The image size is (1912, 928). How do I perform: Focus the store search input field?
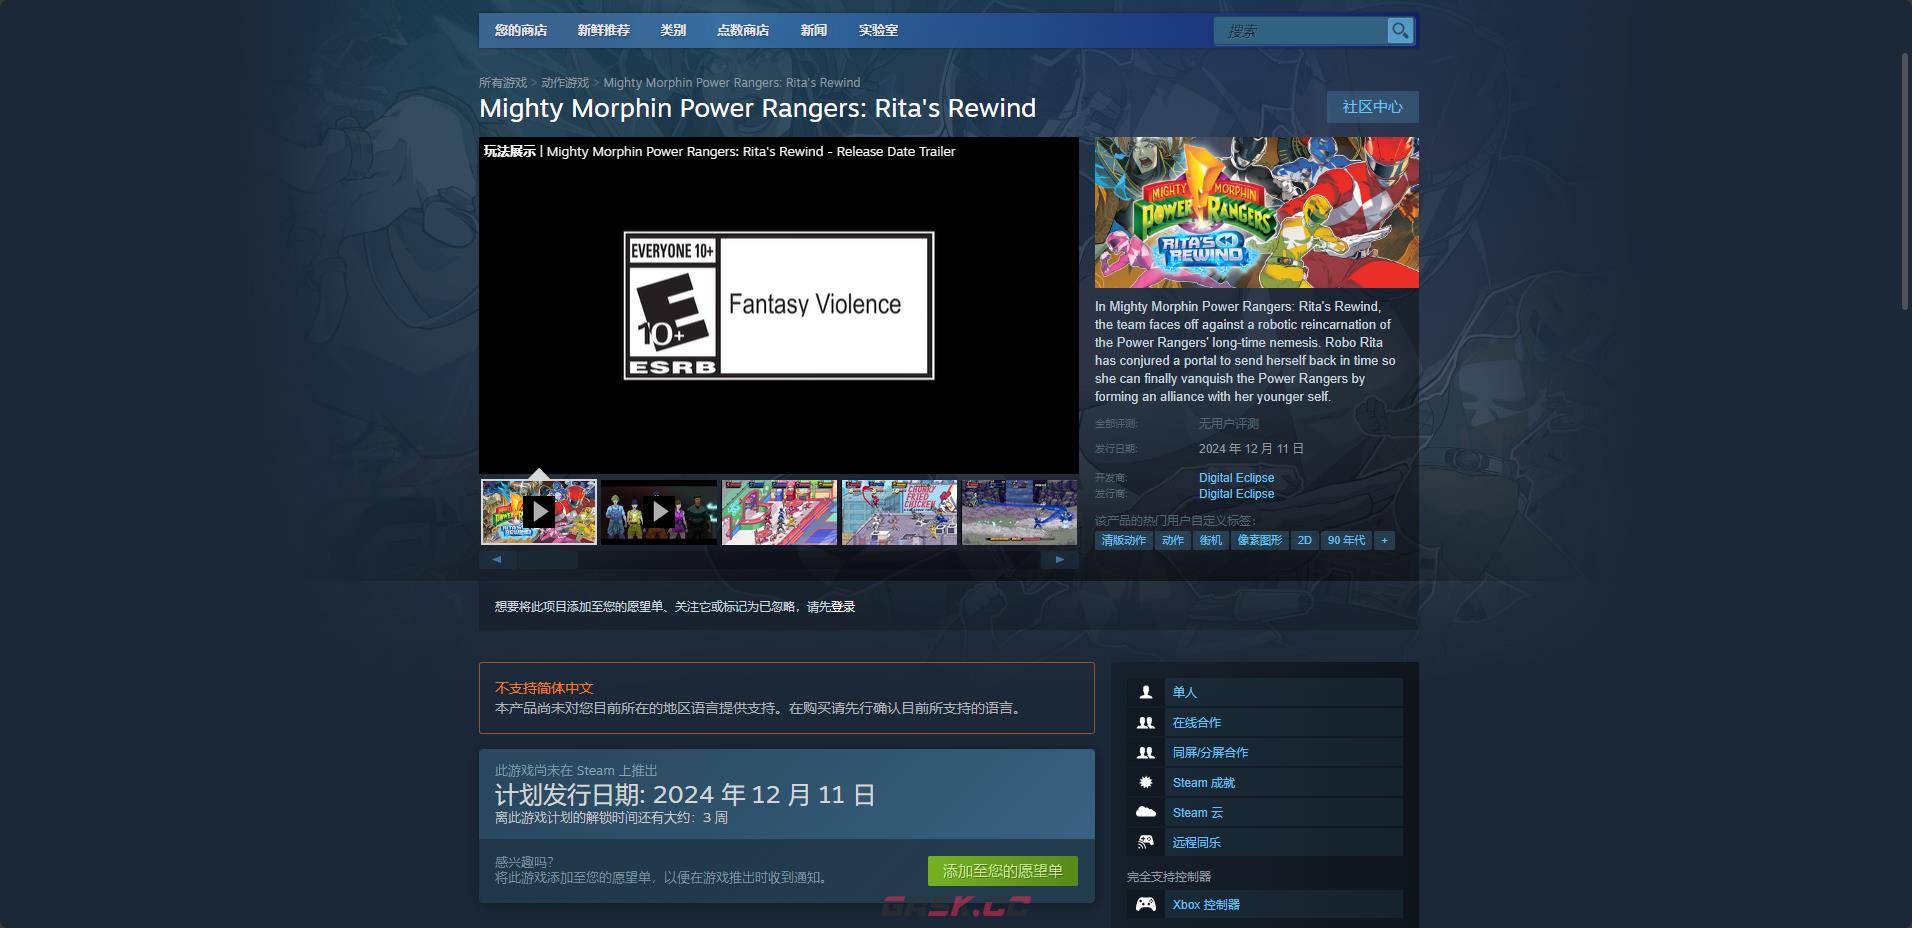tap(1300, 31)
